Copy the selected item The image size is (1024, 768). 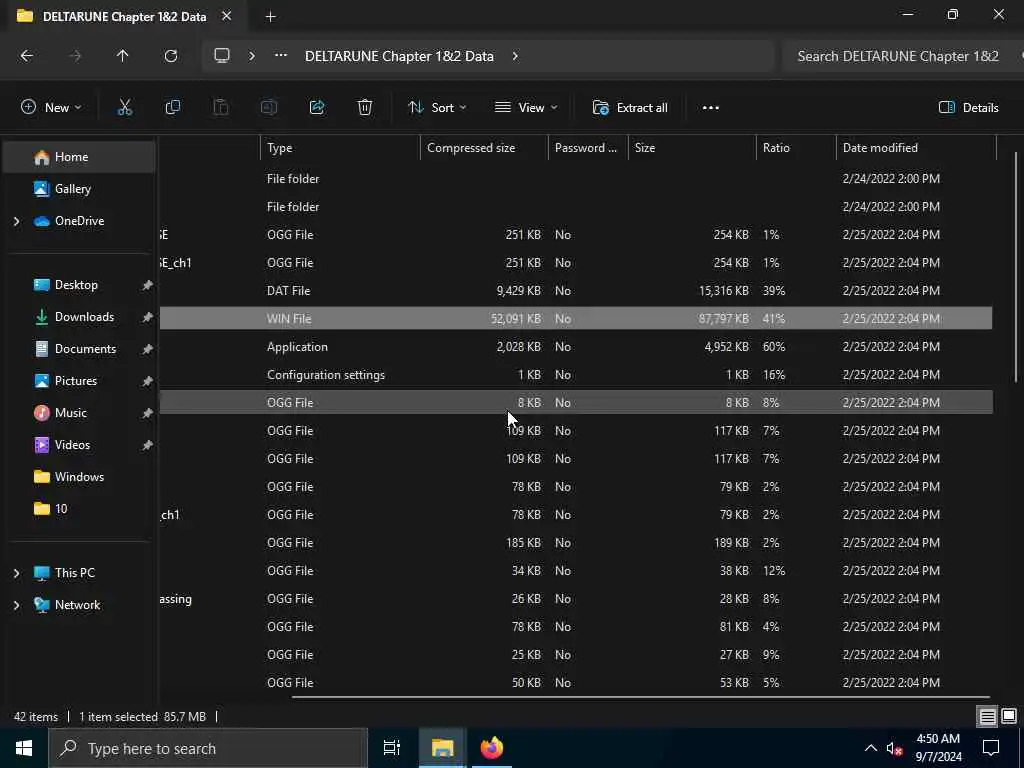click(172, 108)
